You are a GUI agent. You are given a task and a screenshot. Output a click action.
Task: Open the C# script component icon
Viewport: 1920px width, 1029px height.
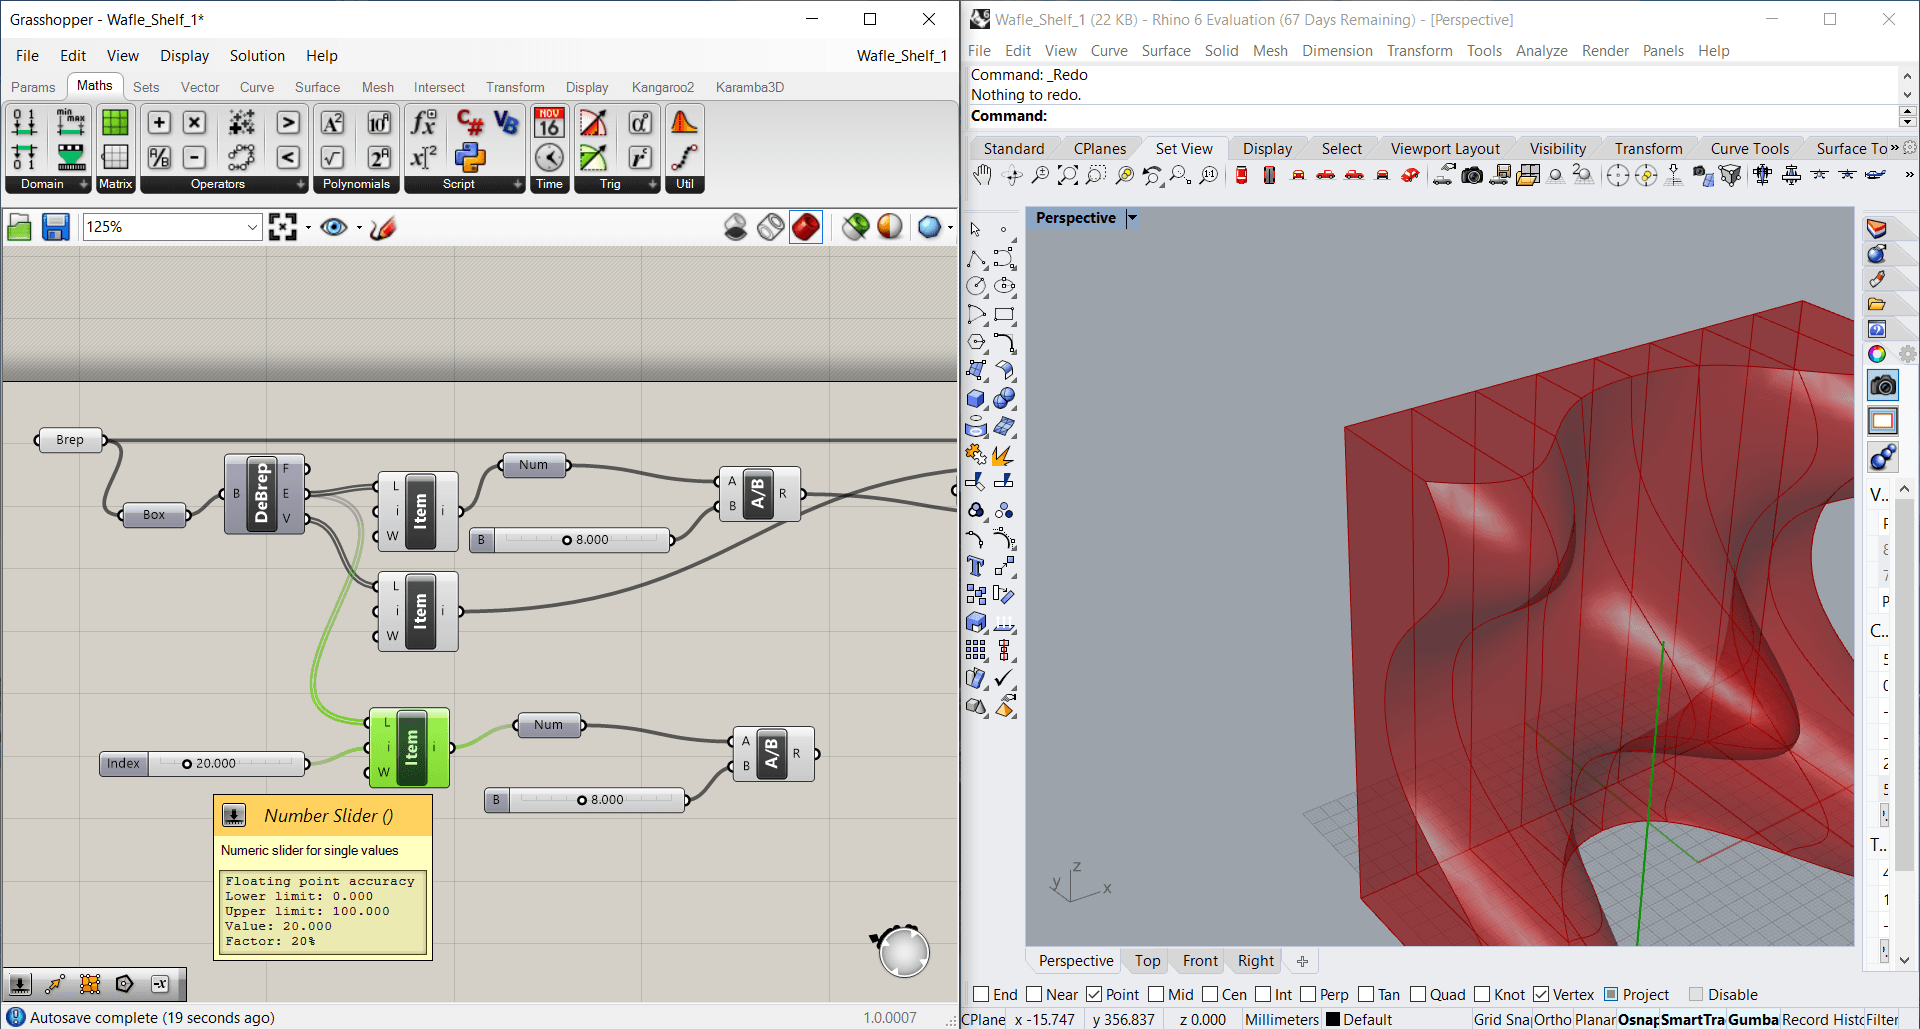(x=470, y=123)
